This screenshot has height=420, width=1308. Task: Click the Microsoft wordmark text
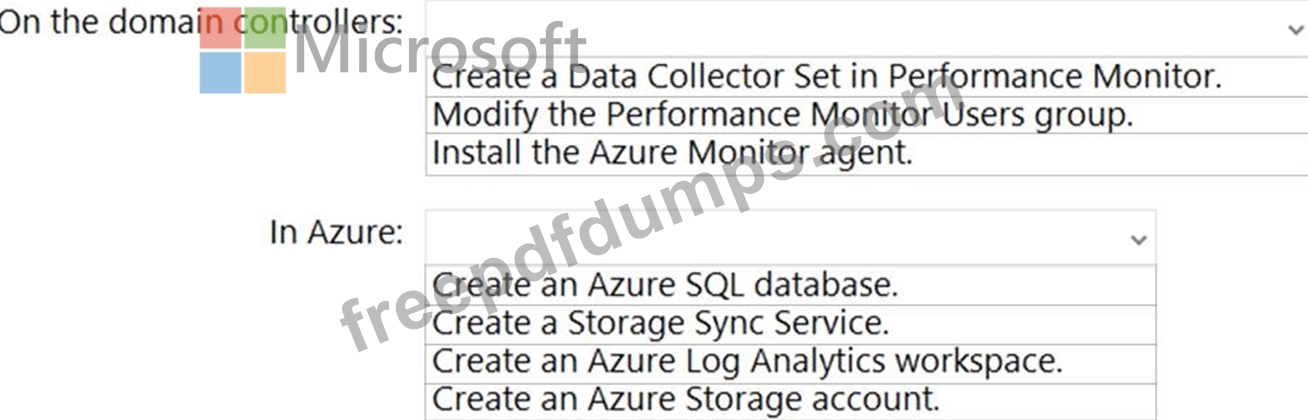coord(438,50)
